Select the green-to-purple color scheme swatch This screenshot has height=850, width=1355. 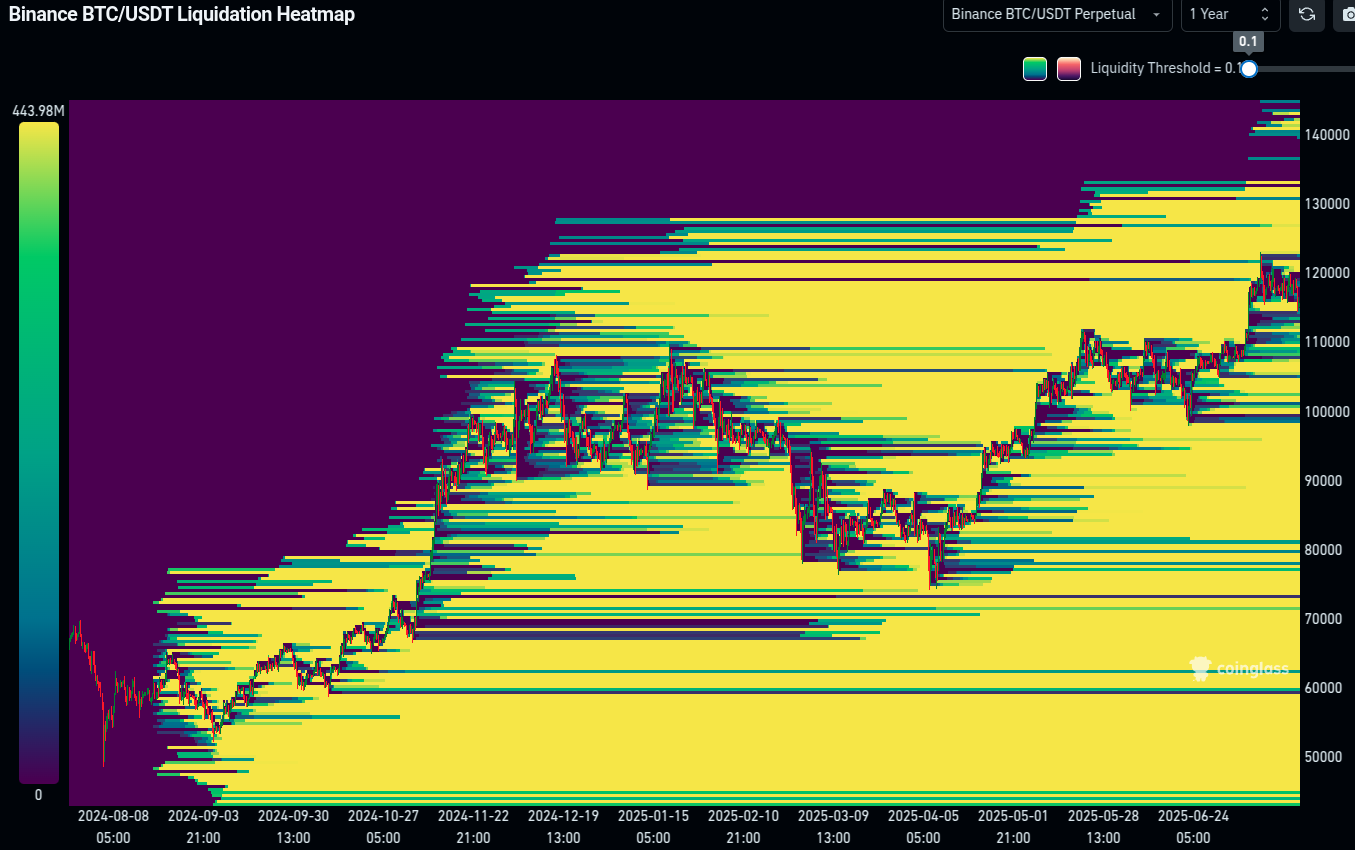[x=1035, y=69]
